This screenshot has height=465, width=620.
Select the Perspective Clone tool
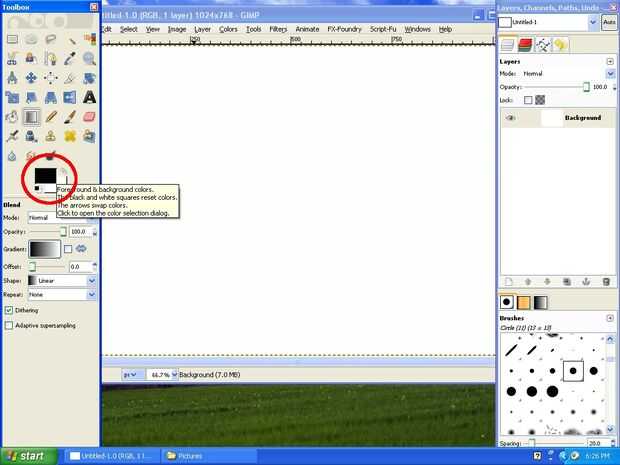click(89, 136)
